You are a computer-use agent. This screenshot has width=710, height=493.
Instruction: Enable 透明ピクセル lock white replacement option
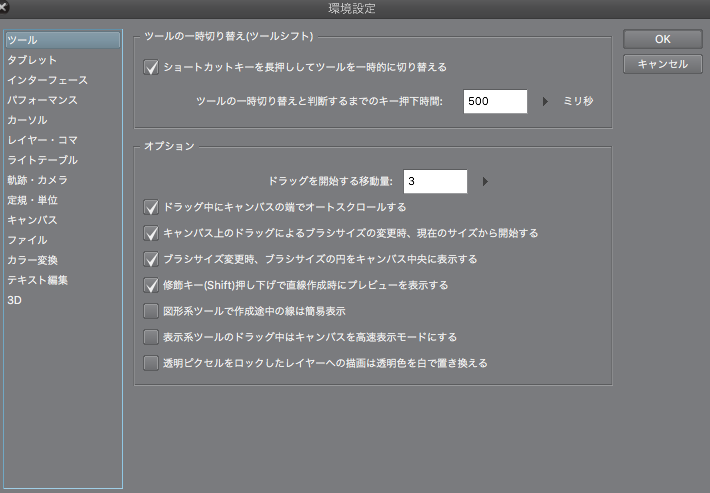[152, 364]
